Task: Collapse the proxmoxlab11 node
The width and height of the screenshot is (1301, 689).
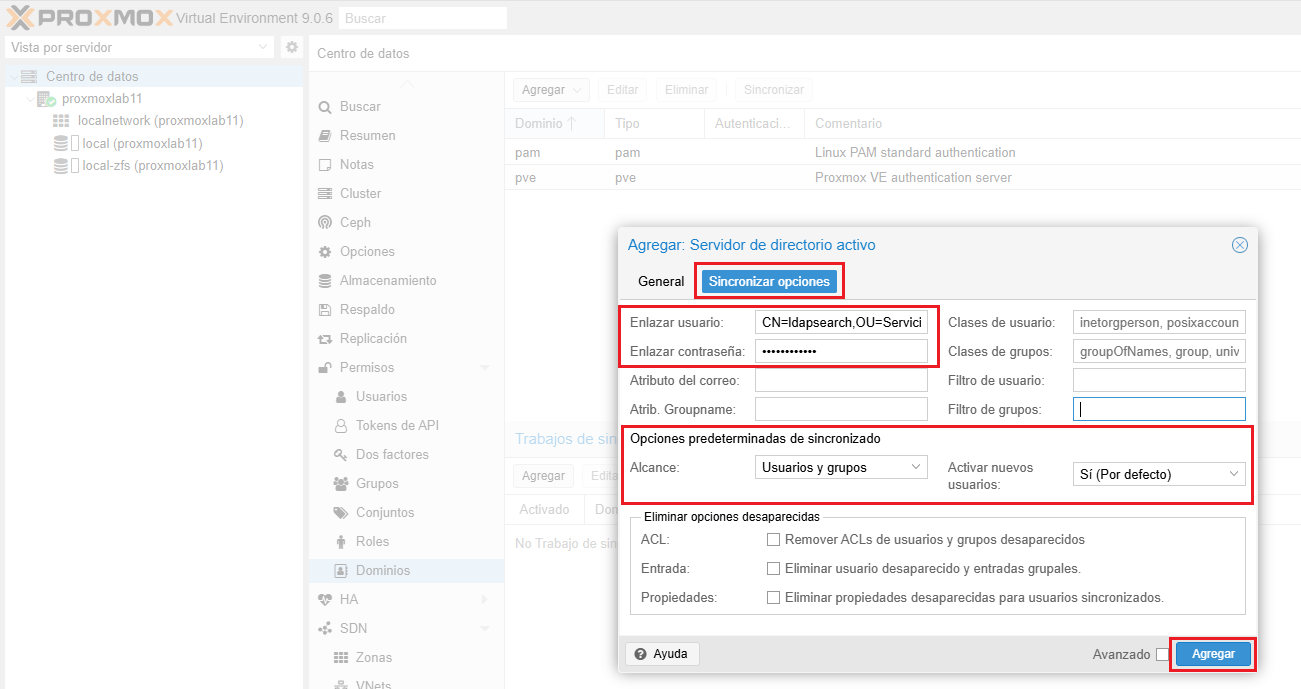Action: (x=29, y=98)
